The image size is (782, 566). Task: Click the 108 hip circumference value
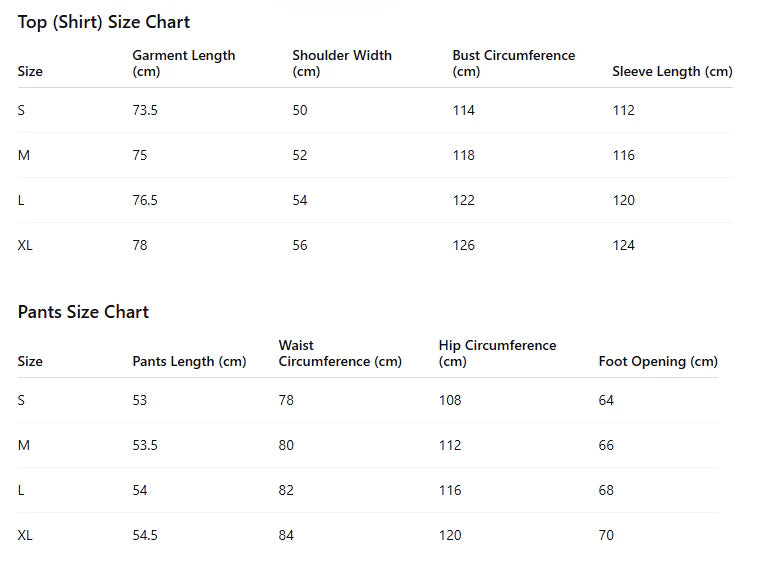pos(450,400)
